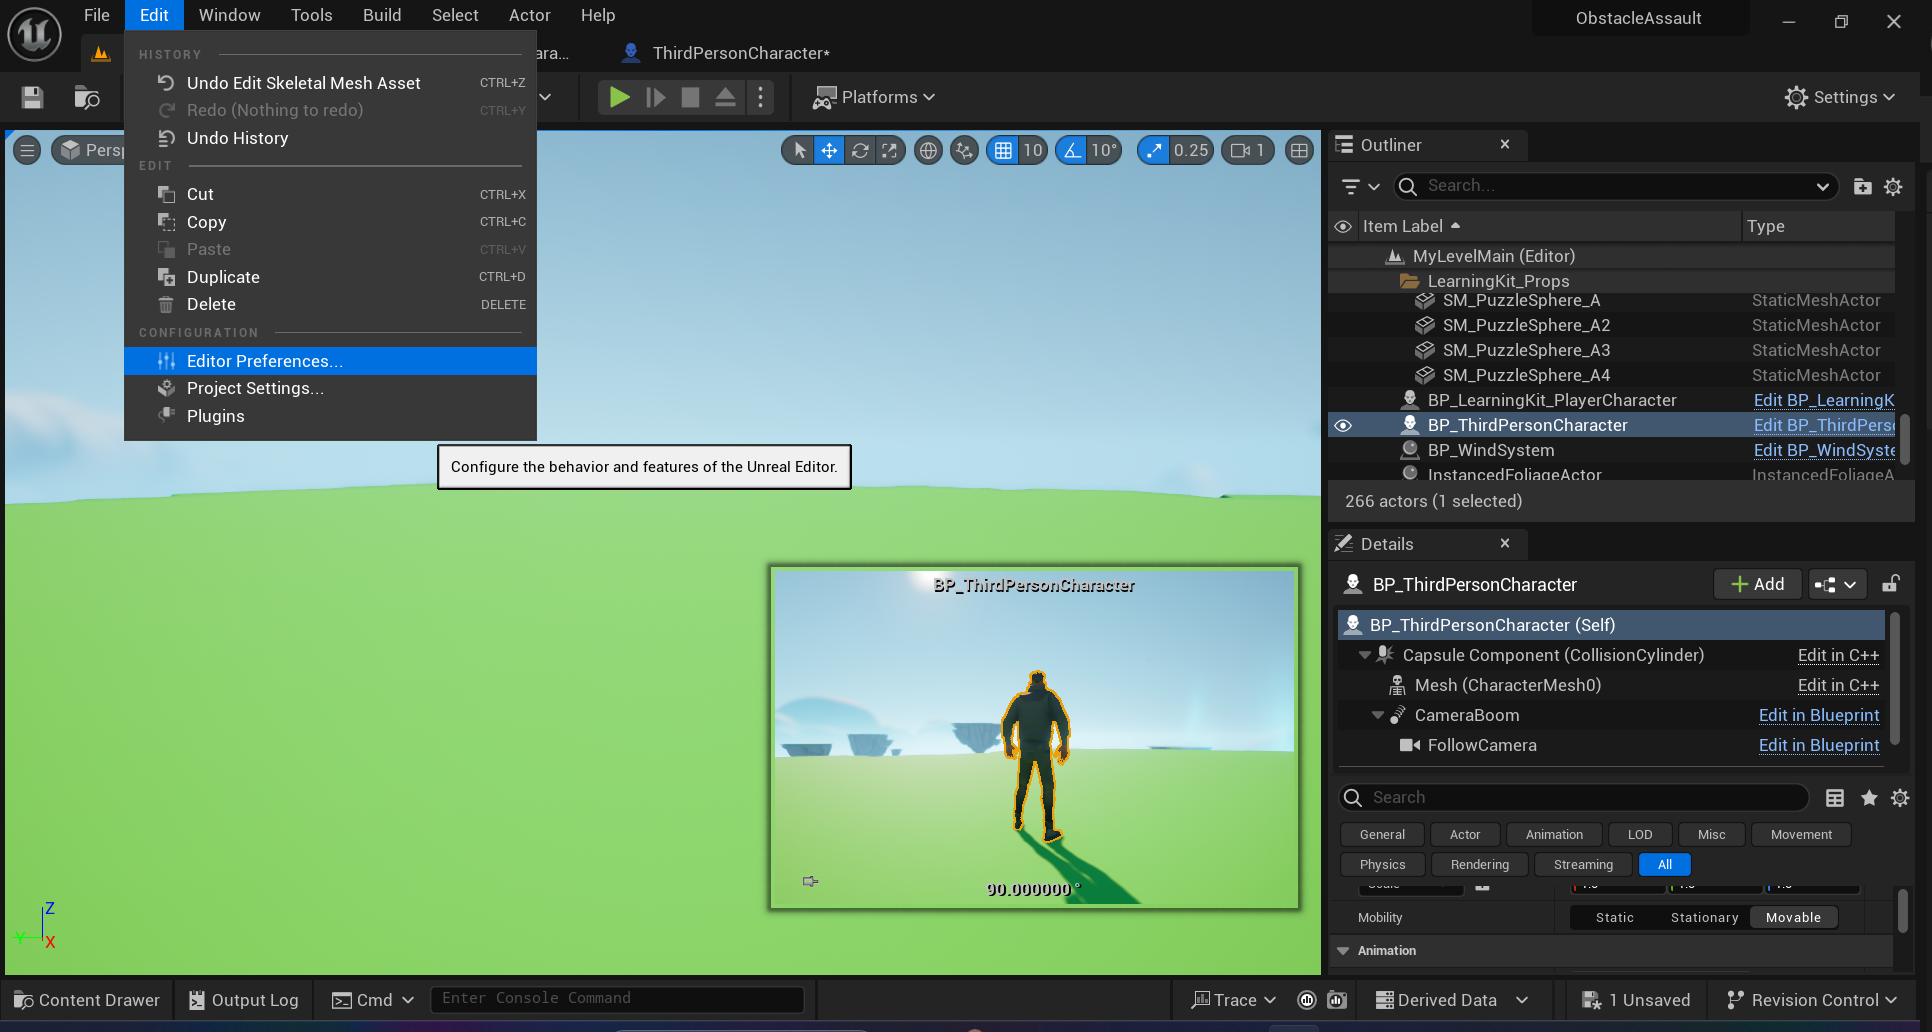Click the viewport layout maximize icon
This screenshot has width=1932, height=1032.
[x=1299, y=150]
